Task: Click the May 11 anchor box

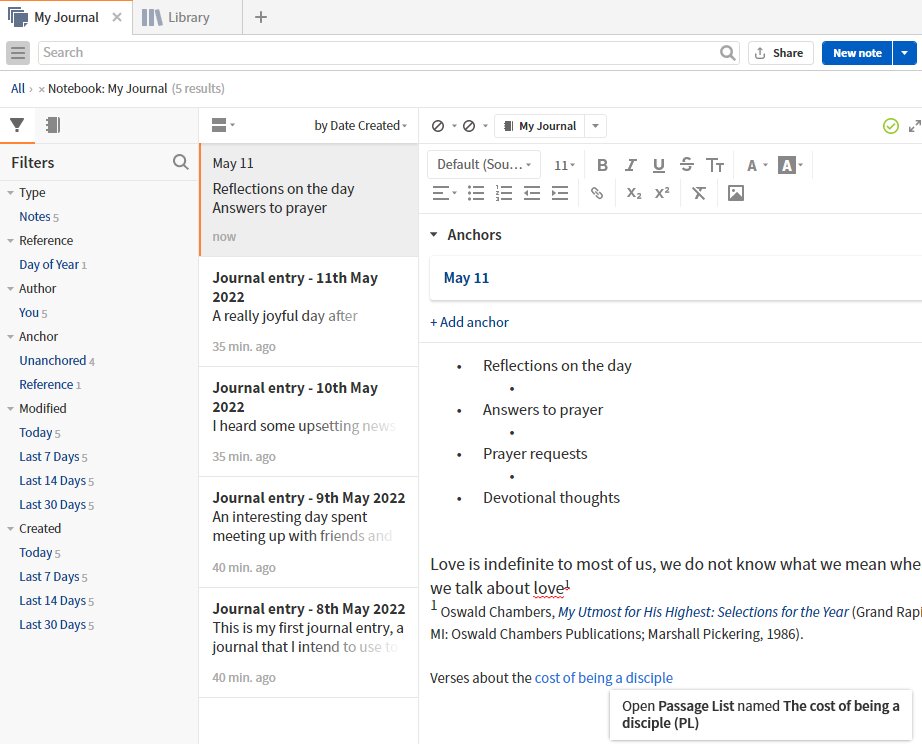Action: (x=676, y=278)
